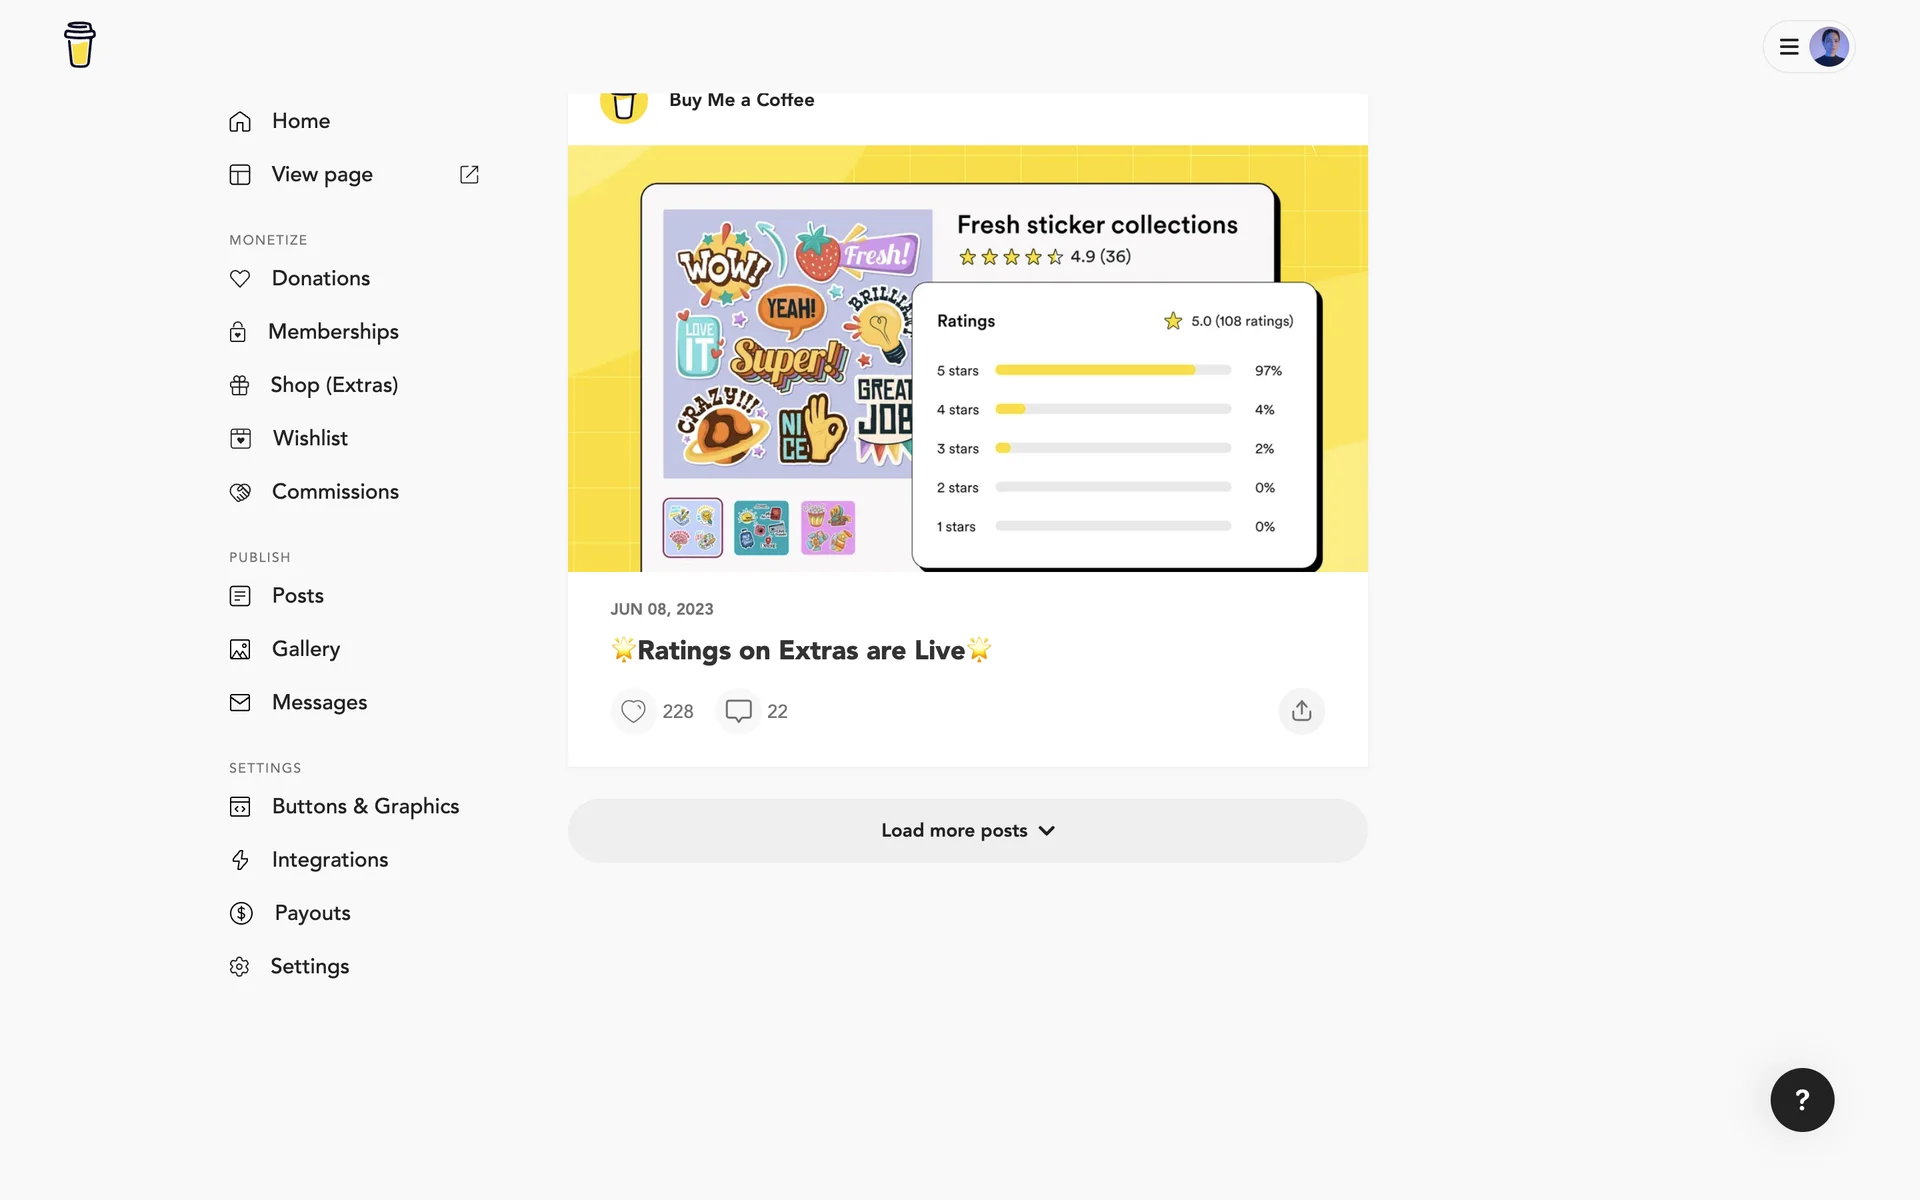Screen dimensions: 1920x1200
Task: Click the Gallery sidebar icon
Action: [x=240, y=650]
